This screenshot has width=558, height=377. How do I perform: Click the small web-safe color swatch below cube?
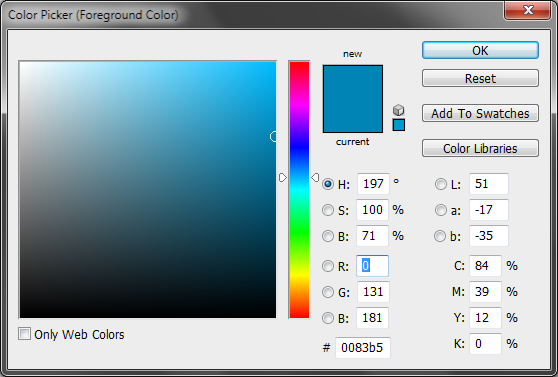[x=399, y=125]
